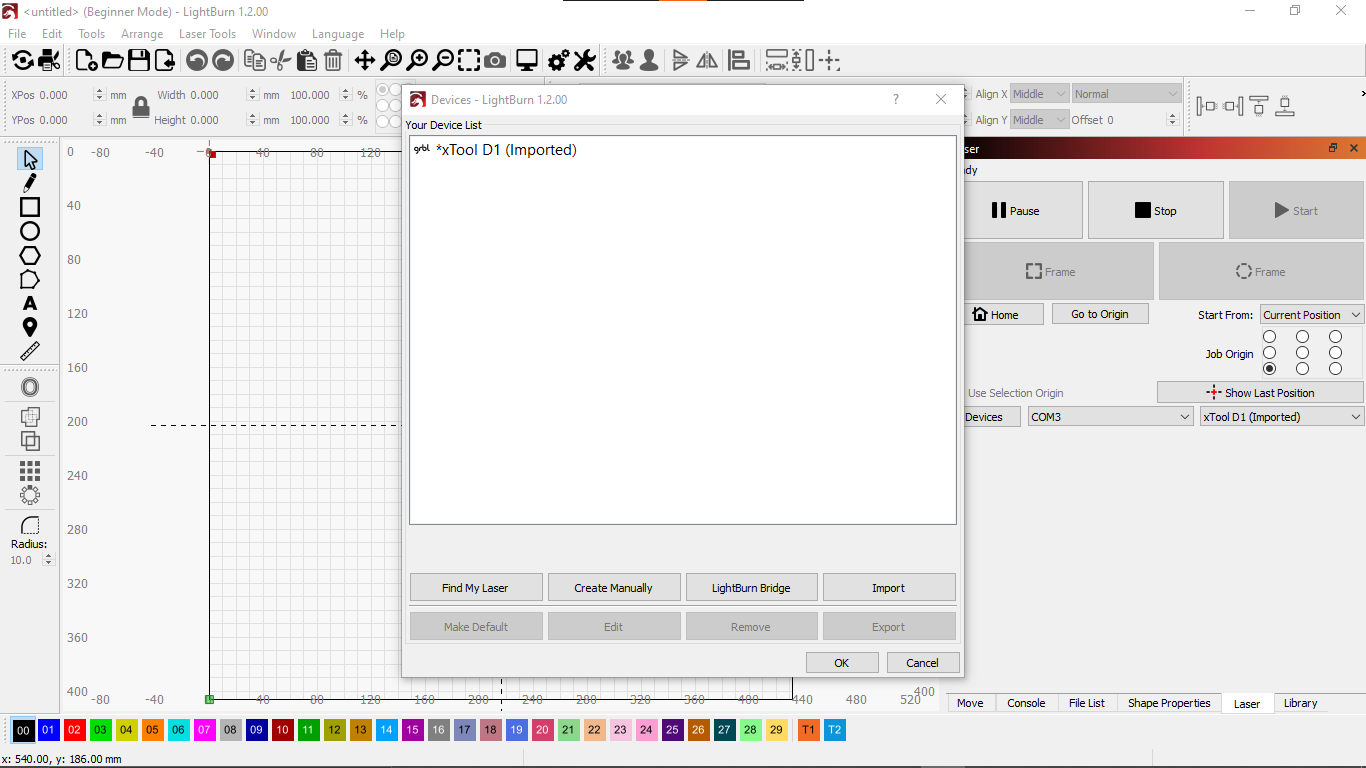Screen dimensions: 1366x768
Task: Open the Laser Tools menu
Action: coord(207,34)
